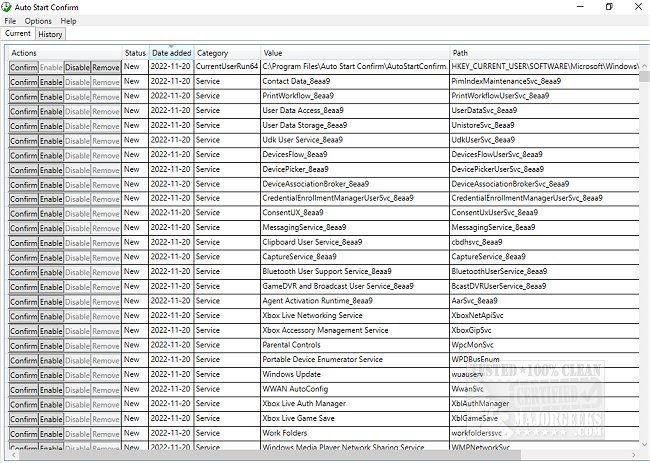
Task: Select the Windows Update value cell
Action: pyautogui.click(x=355, y=374)
